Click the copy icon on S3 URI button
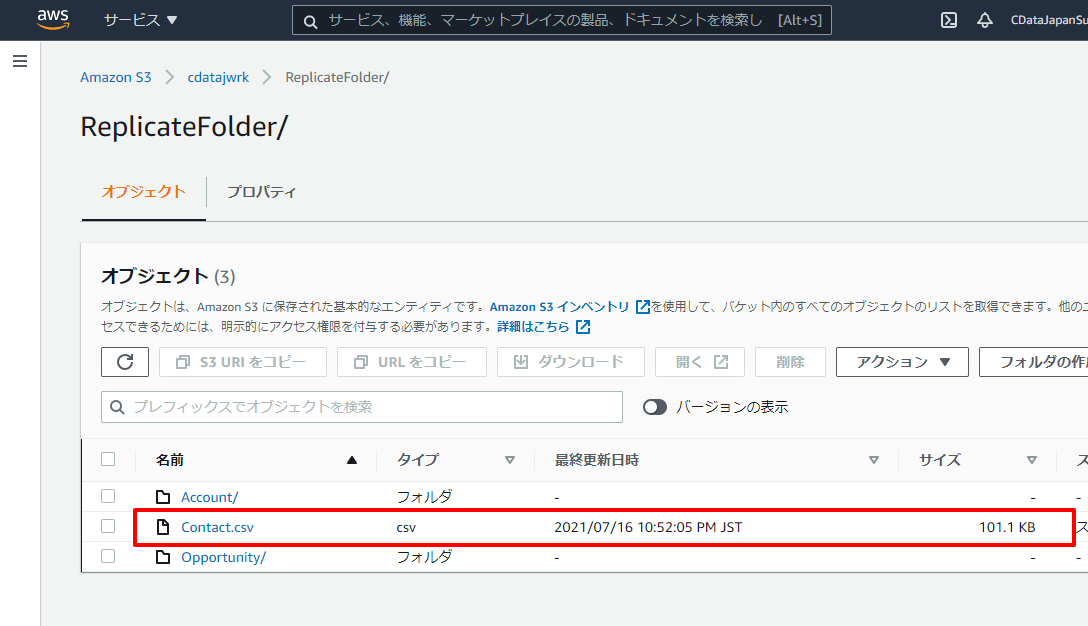Screen dimensions: 1088x626 [x=180, y=362]
